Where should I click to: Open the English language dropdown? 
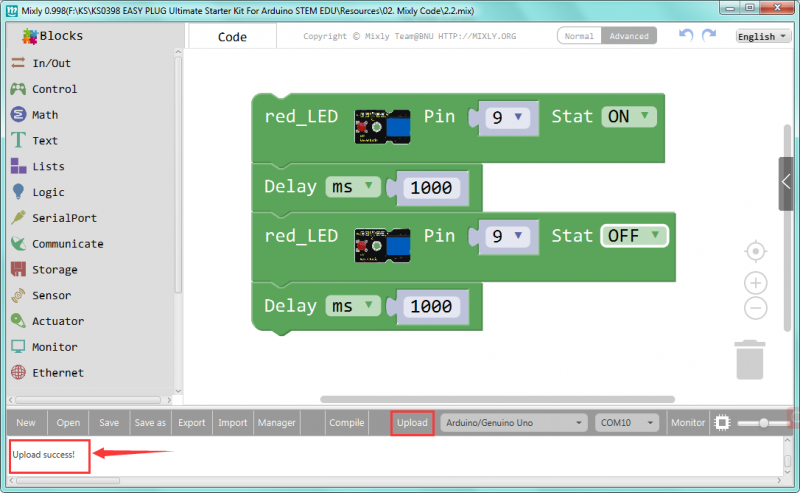pyautogui.click(x=762, y=36)
